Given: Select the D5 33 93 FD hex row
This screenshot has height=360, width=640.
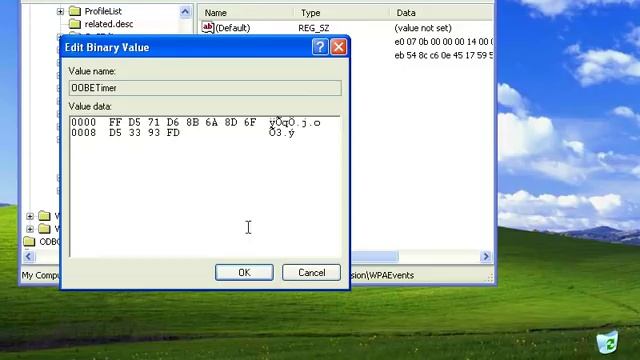Looking at the screenshot, I should [x=183, y=133].
